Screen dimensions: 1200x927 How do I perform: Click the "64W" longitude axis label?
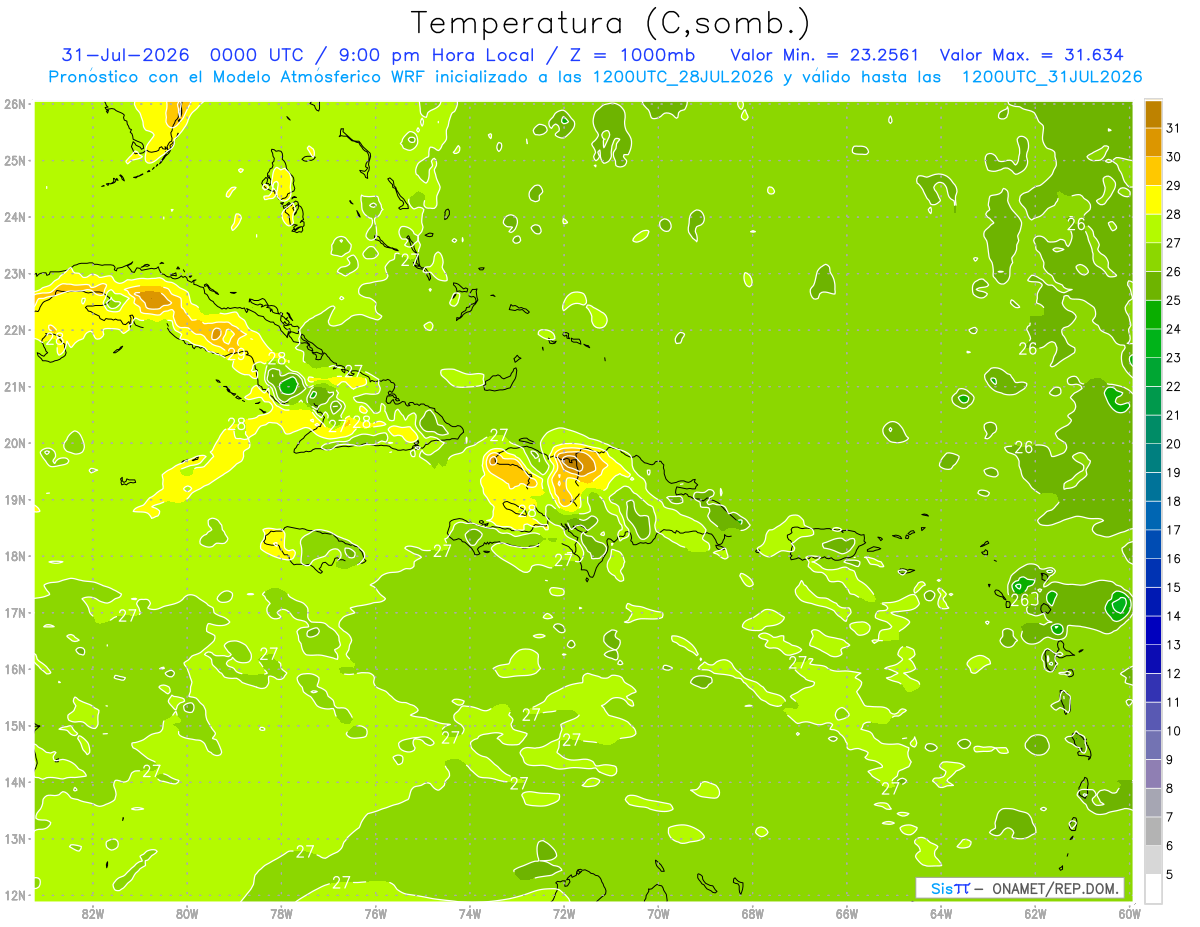pos(941,914)
